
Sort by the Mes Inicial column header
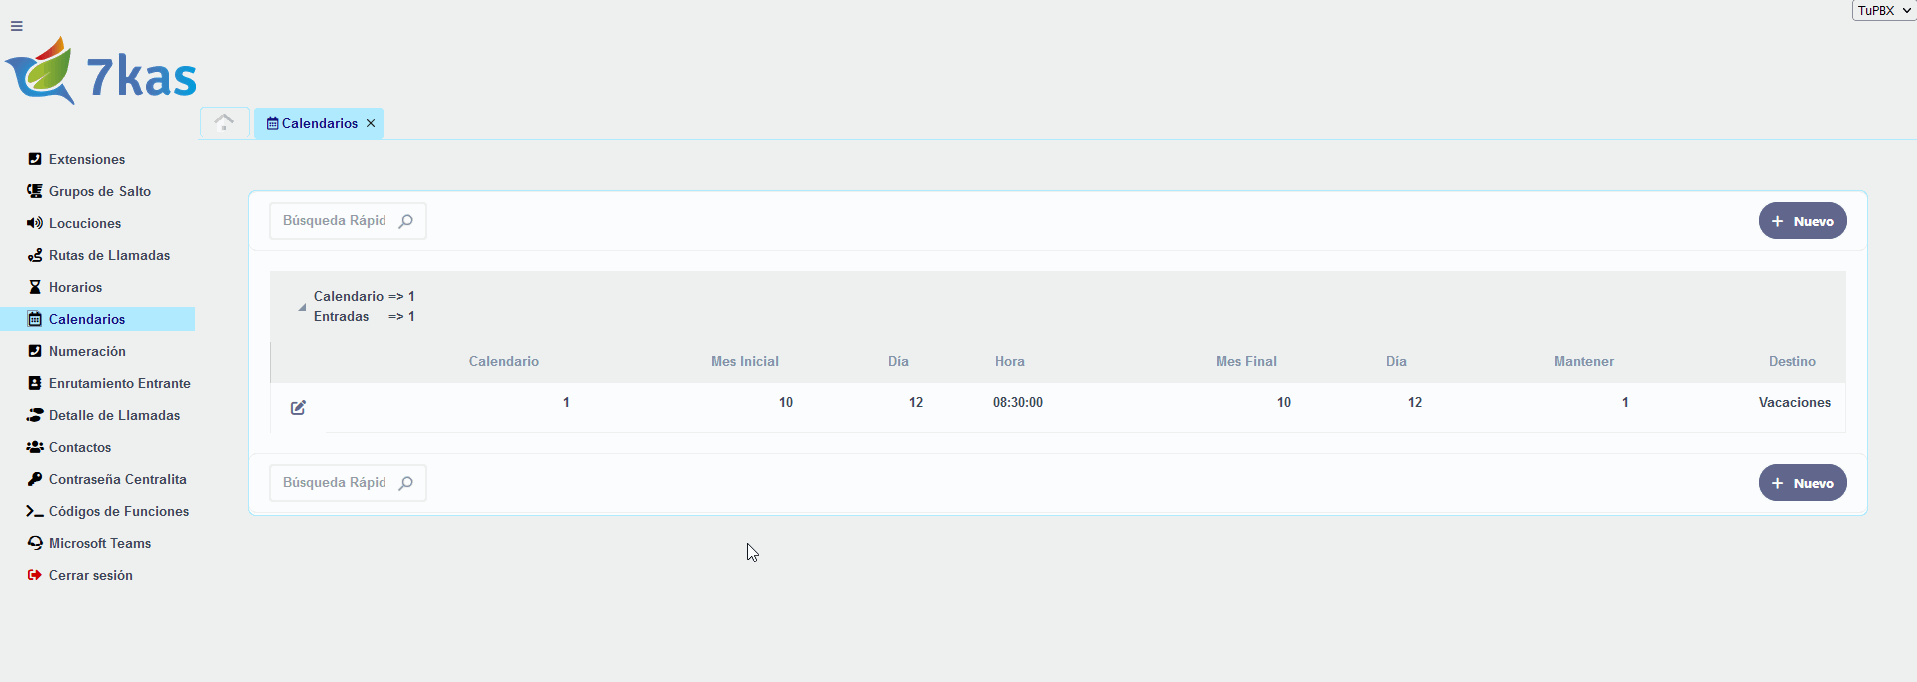[x=744, y=361]
